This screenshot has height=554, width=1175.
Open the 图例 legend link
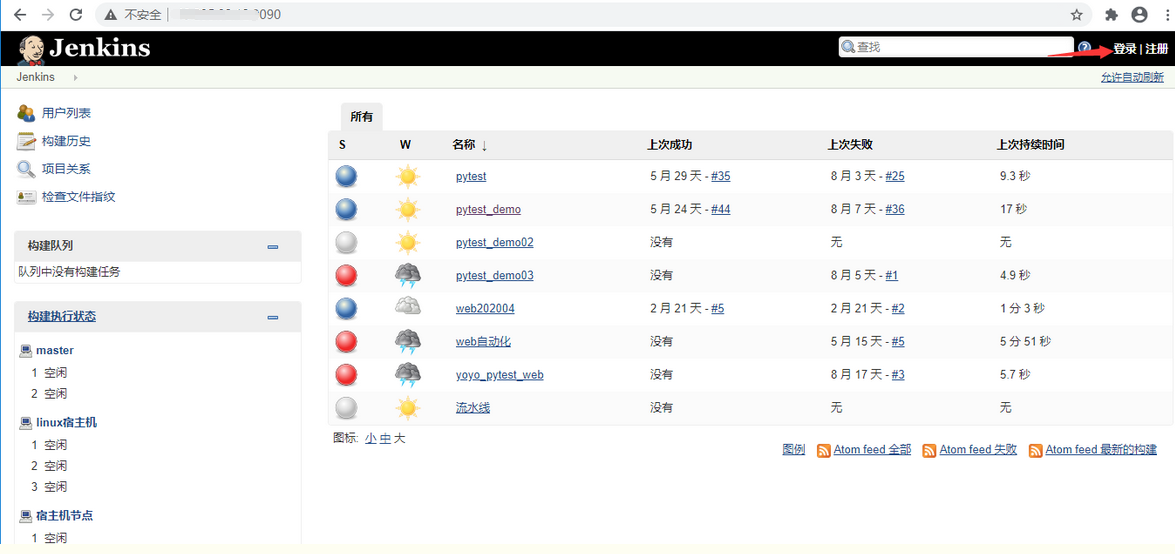(x=794, y=450)
